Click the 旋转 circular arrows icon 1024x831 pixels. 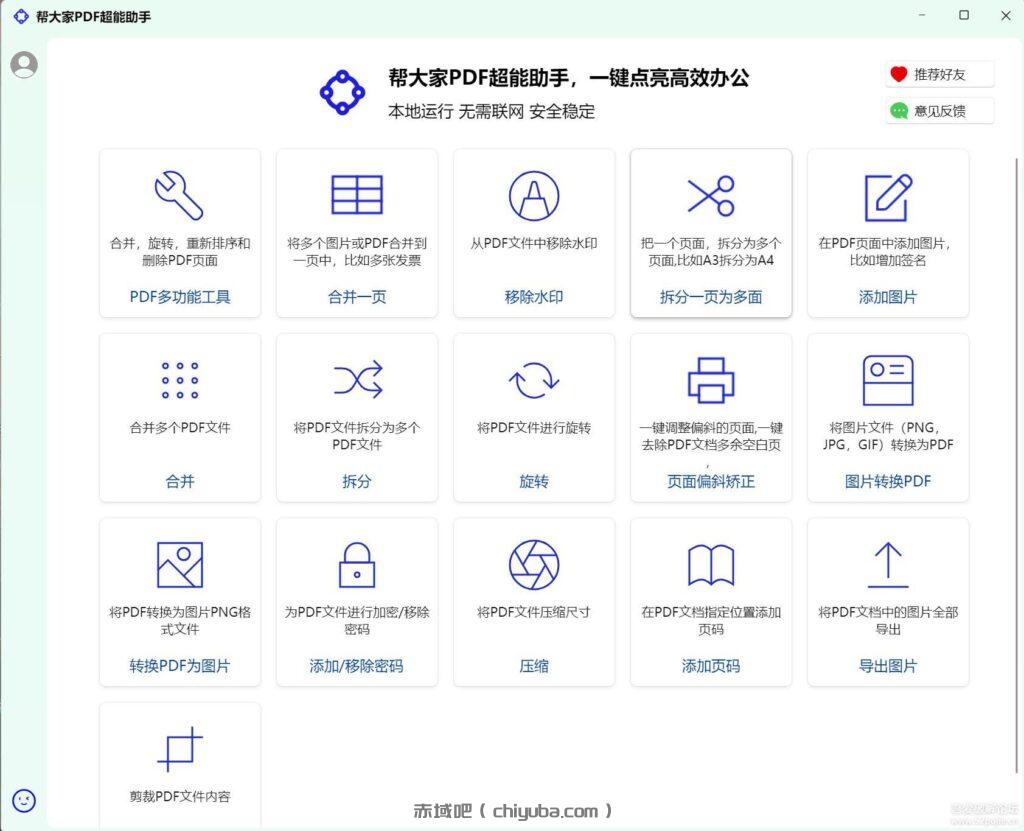(x=533, y=378)
